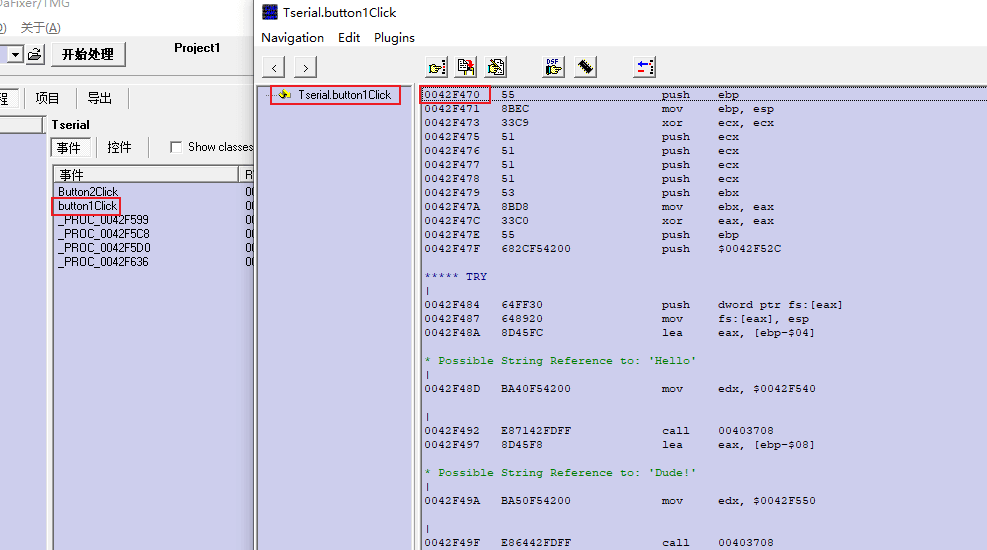Click the DSF toolbar icon
This screenshot has width=987, height=550.
[x=553, y=67]
